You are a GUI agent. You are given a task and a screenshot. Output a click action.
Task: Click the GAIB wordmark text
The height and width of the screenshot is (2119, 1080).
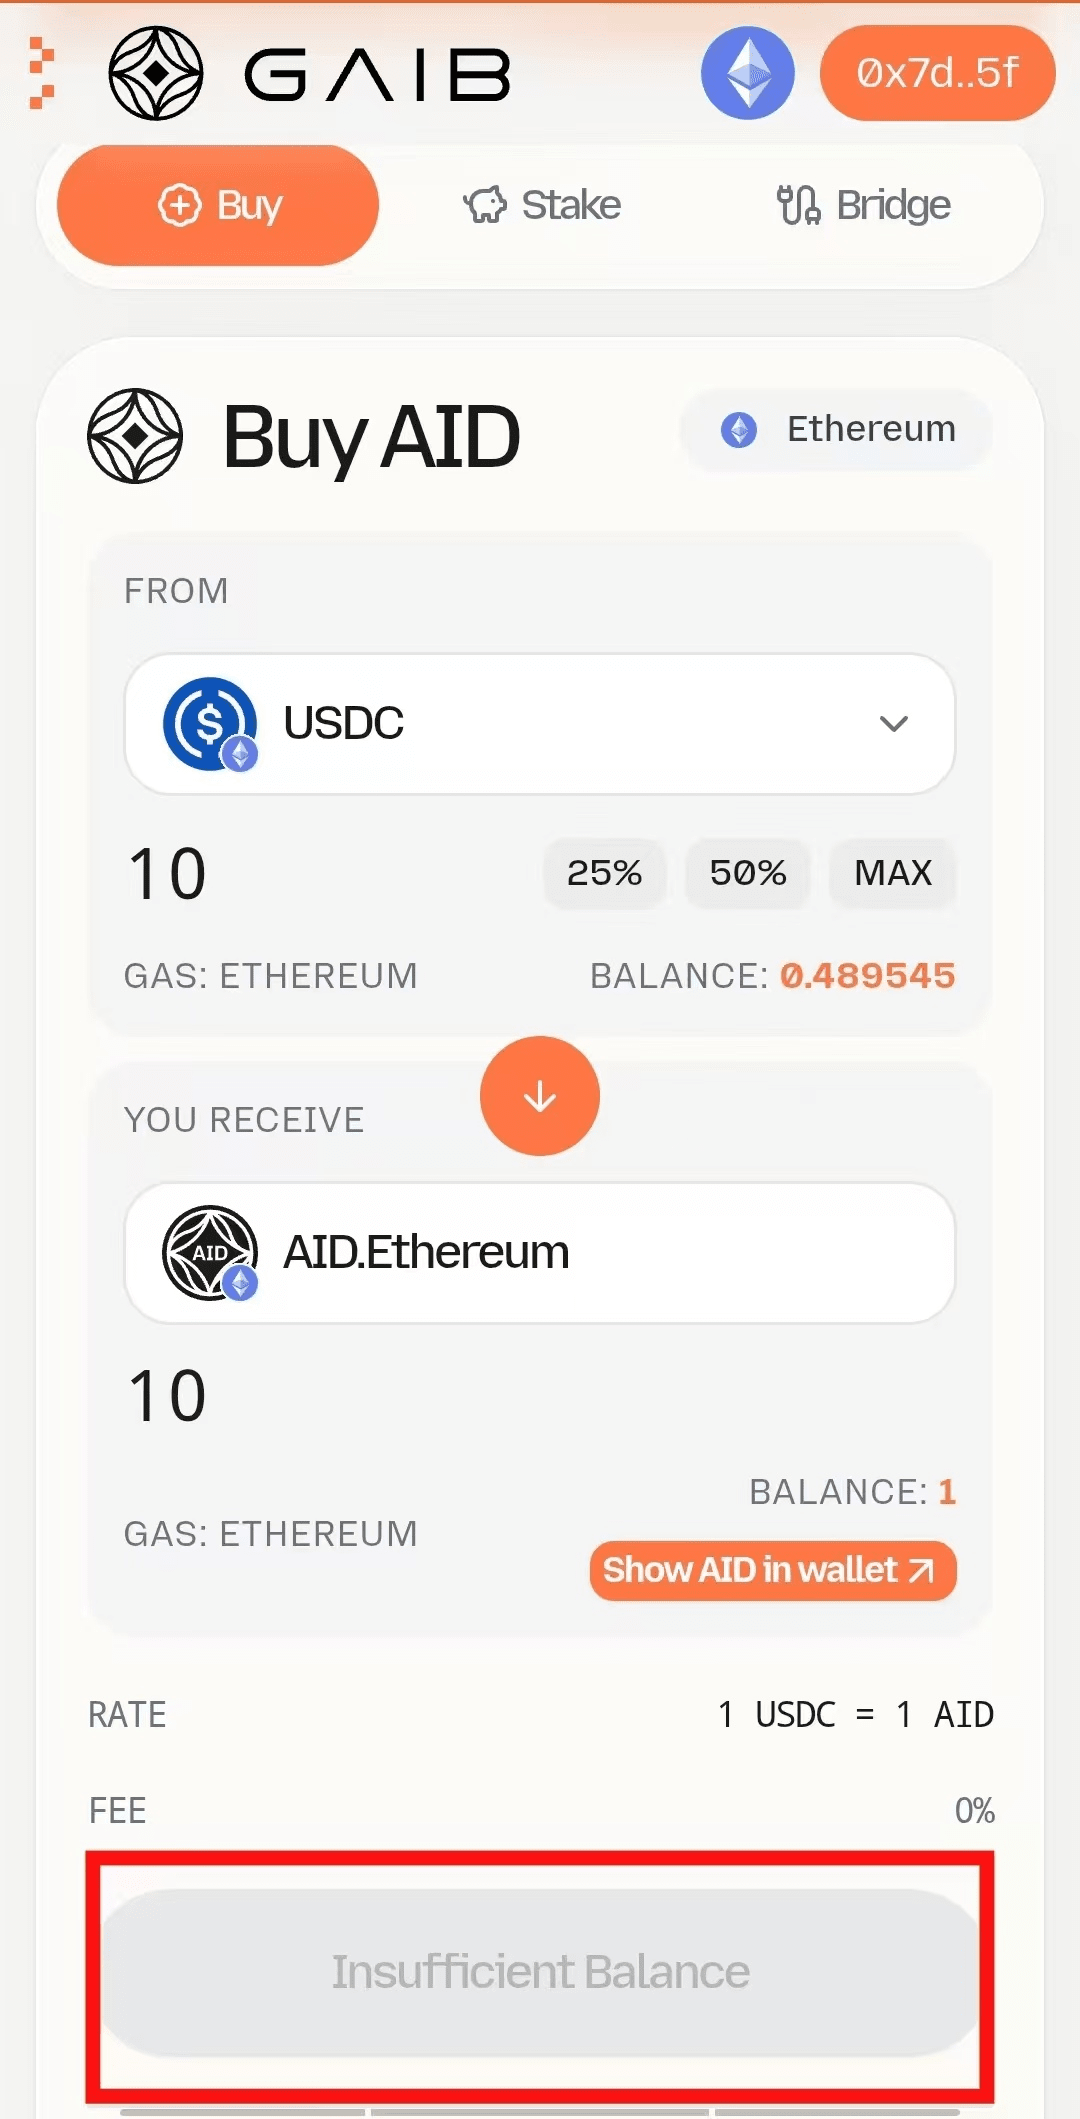(378, 75)
